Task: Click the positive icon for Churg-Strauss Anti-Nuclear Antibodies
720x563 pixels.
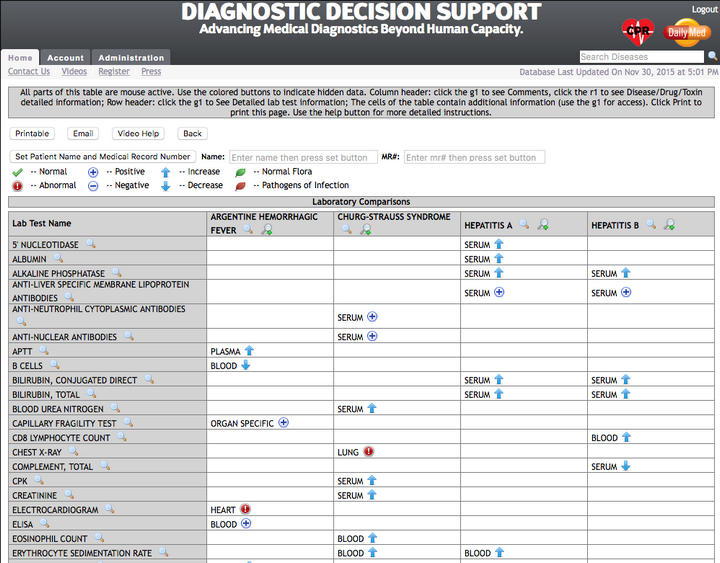Action: click(372, 336)
